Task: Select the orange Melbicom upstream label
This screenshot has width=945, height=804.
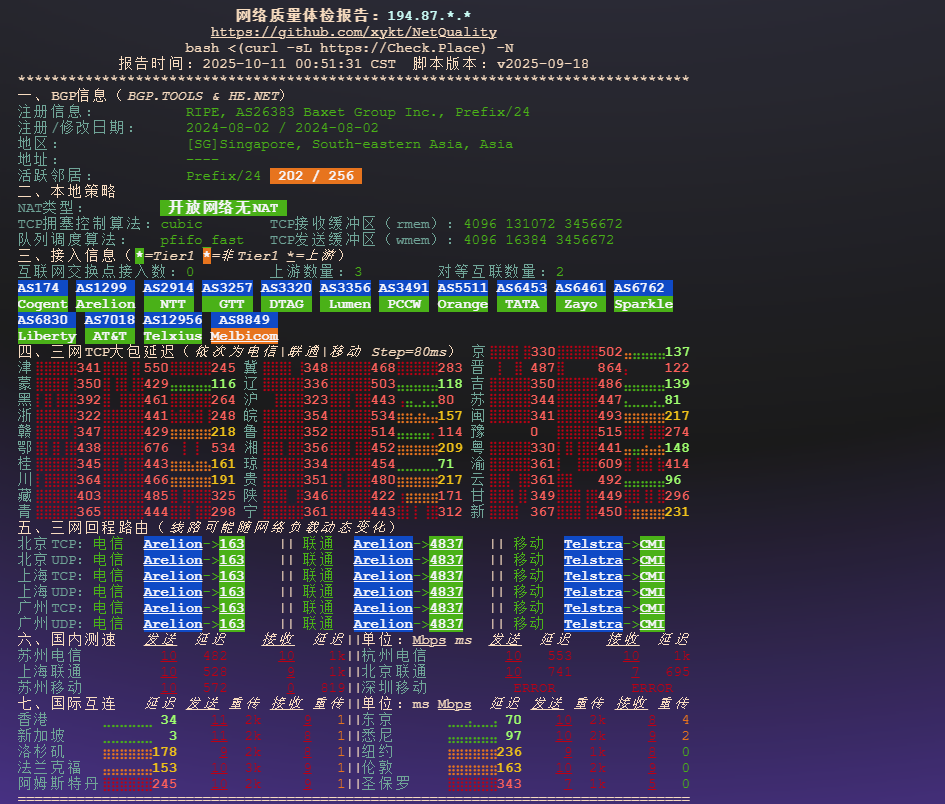Action: coord(244,336)
